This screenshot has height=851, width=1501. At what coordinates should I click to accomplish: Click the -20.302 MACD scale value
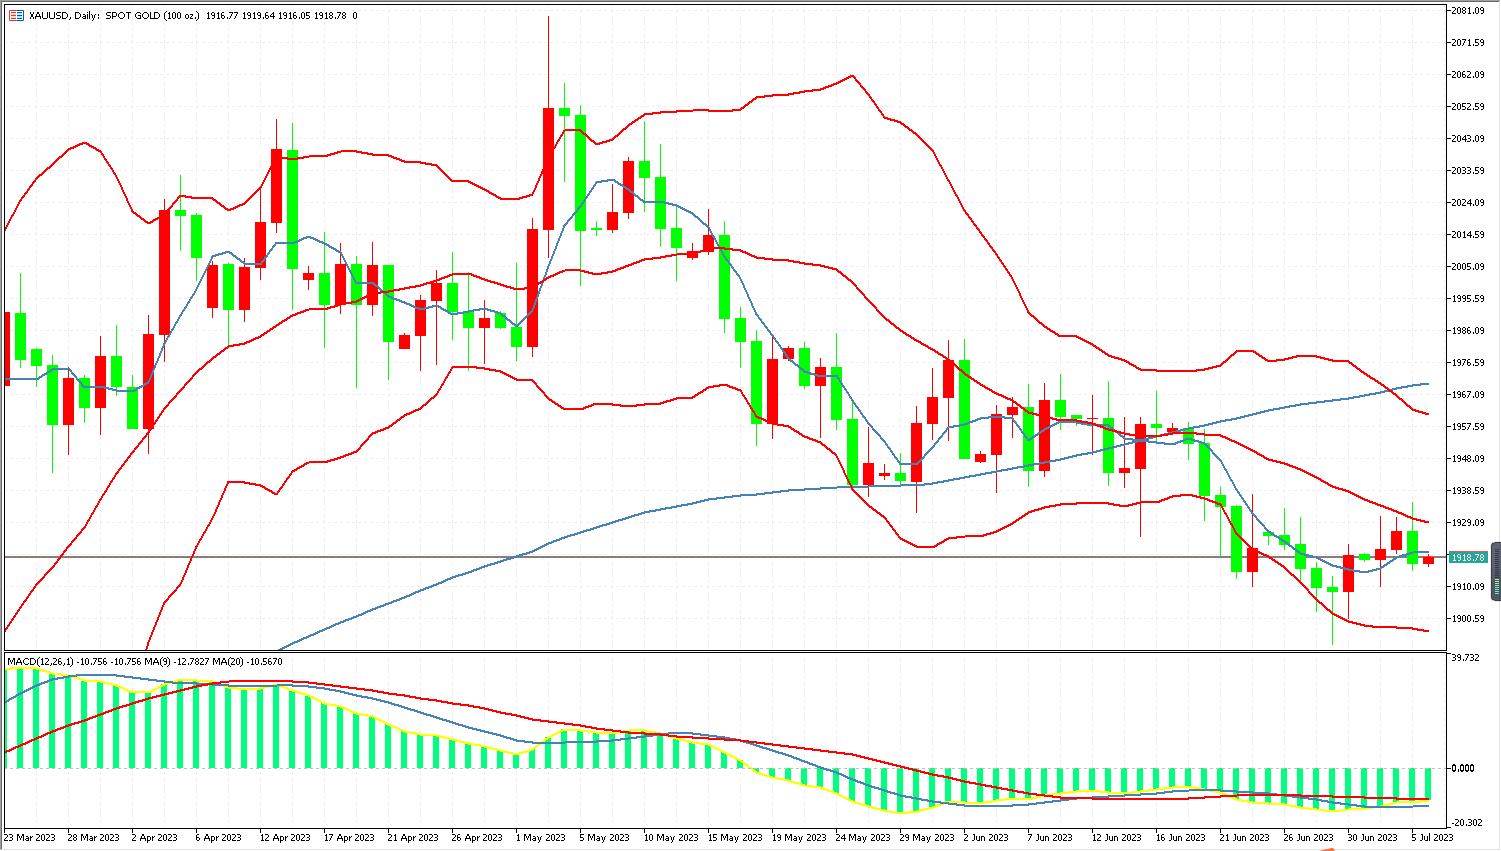pyautogui.click(x=1466, y=823)
